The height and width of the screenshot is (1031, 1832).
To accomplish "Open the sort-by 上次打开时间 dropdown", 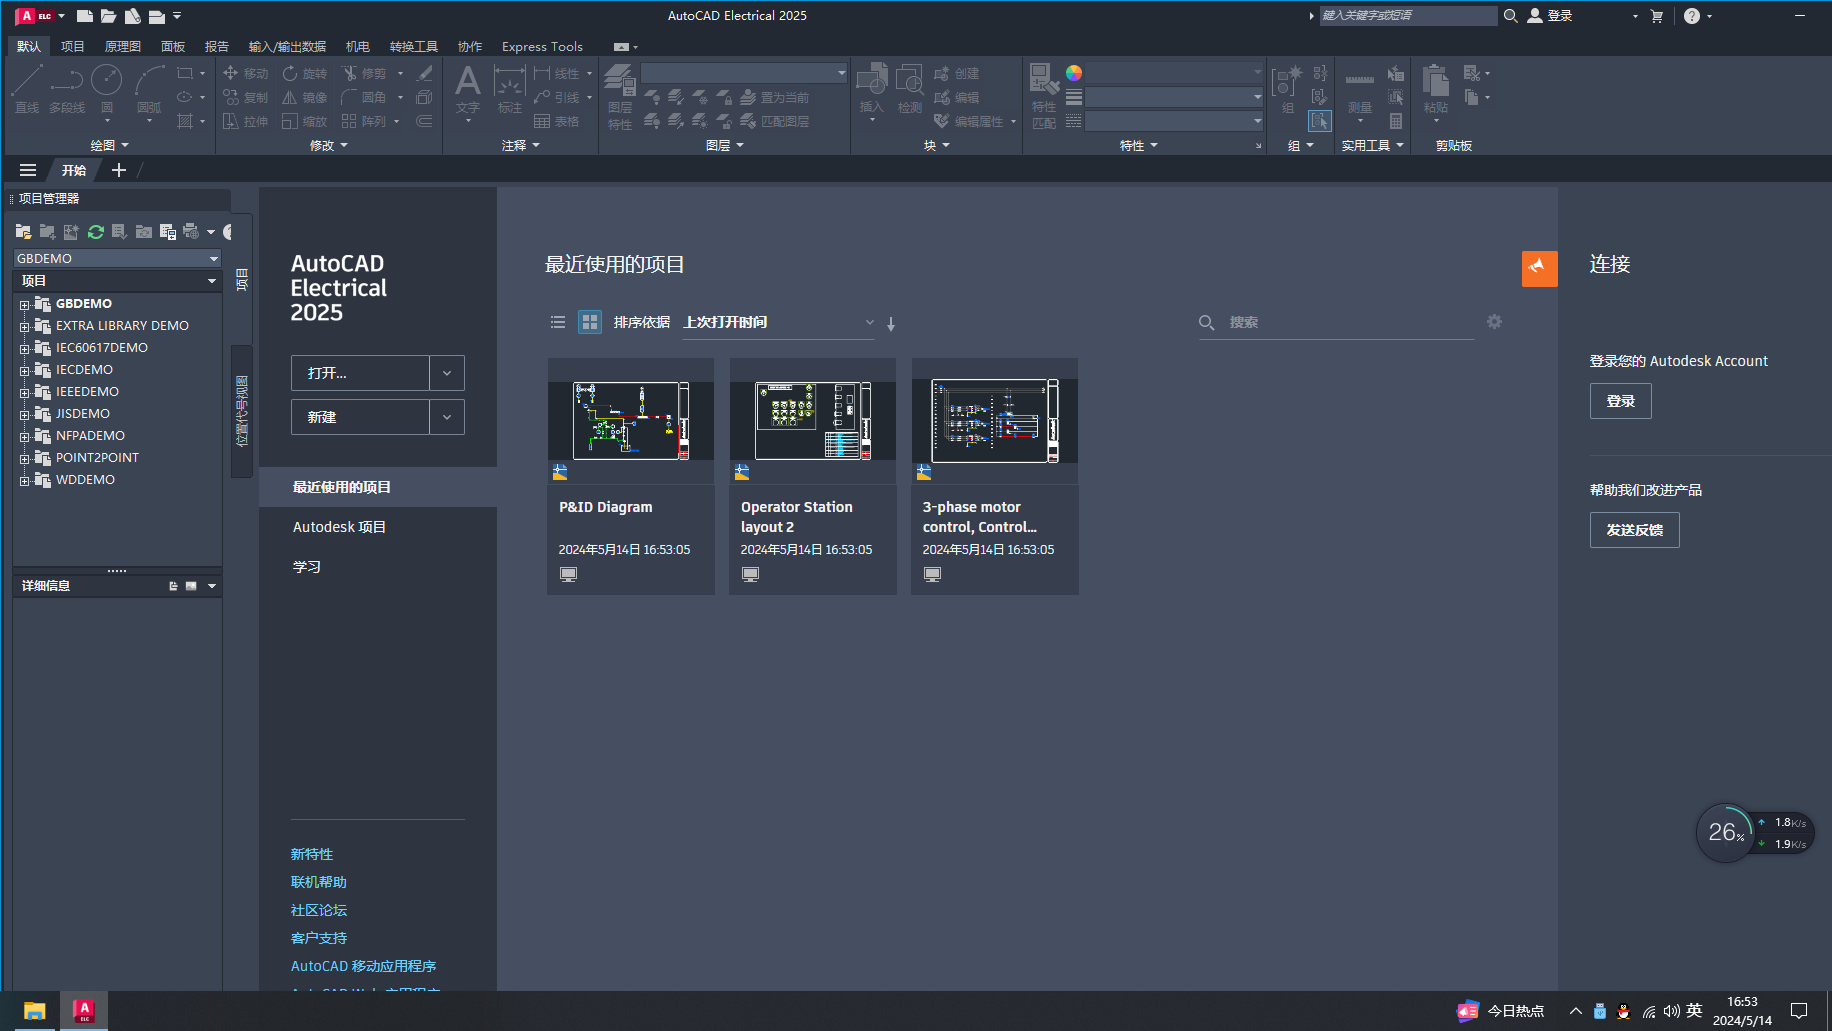I will click(778, 322).
